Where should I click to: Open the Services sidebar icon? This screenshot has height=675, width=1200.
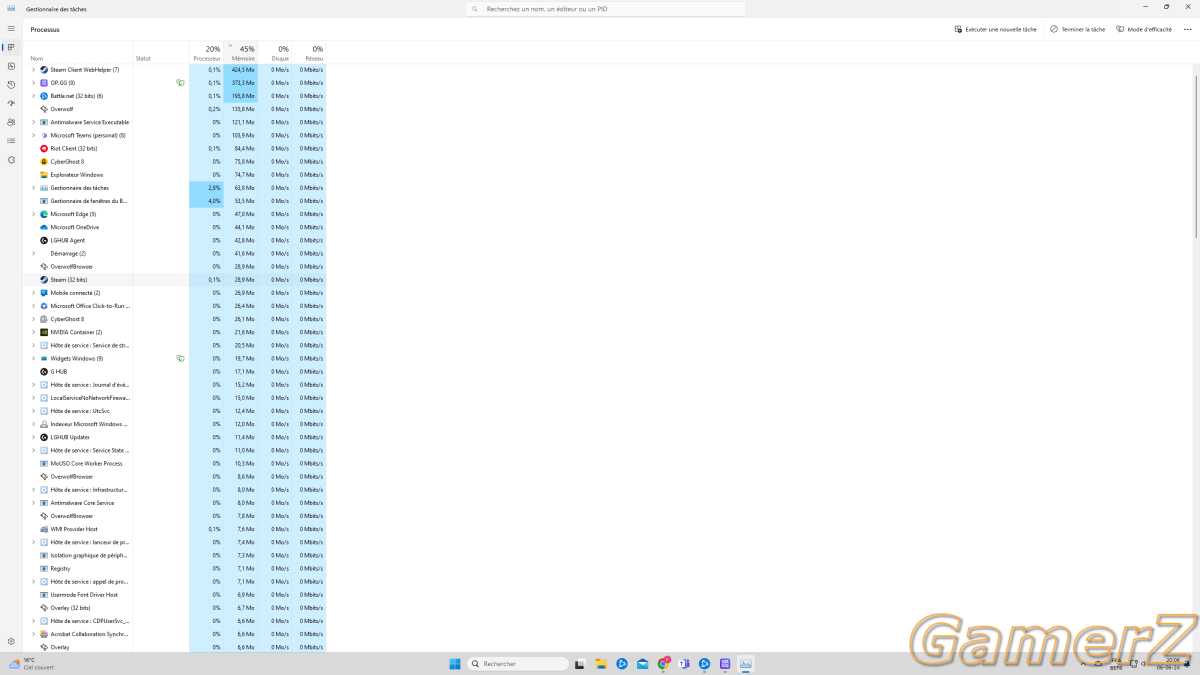coord(11,160)
